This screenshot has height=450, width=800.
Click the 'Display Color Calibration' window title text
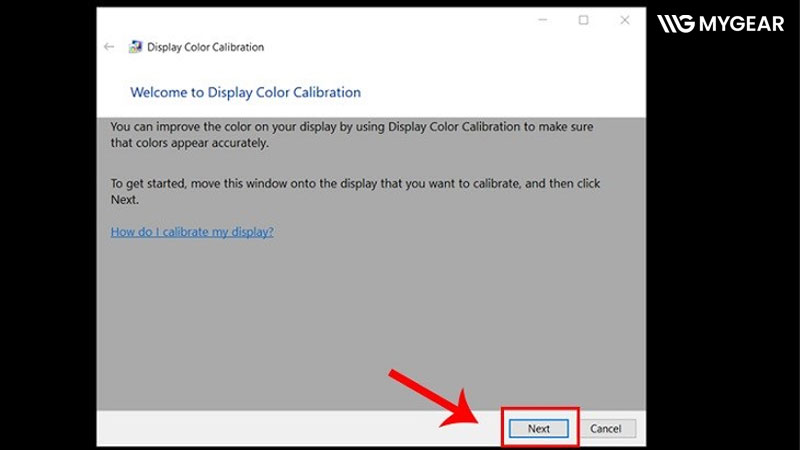click(205, 47)
